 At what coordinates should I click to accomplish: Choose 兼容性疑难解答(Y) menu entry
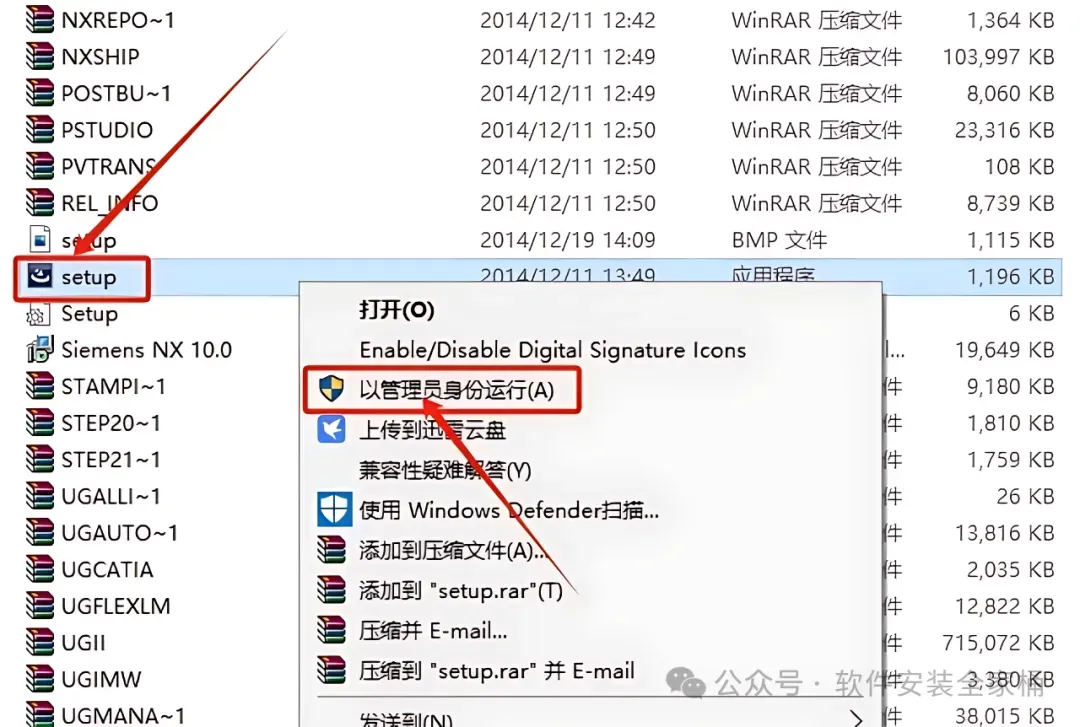click(x=445, y=471)
